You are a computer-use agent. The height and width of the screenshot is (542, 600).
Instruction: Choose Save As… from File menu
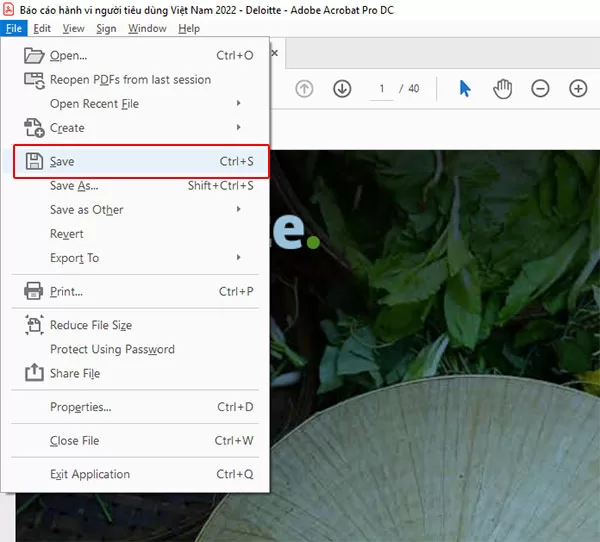pyautogui.click(x=135, y=186)
